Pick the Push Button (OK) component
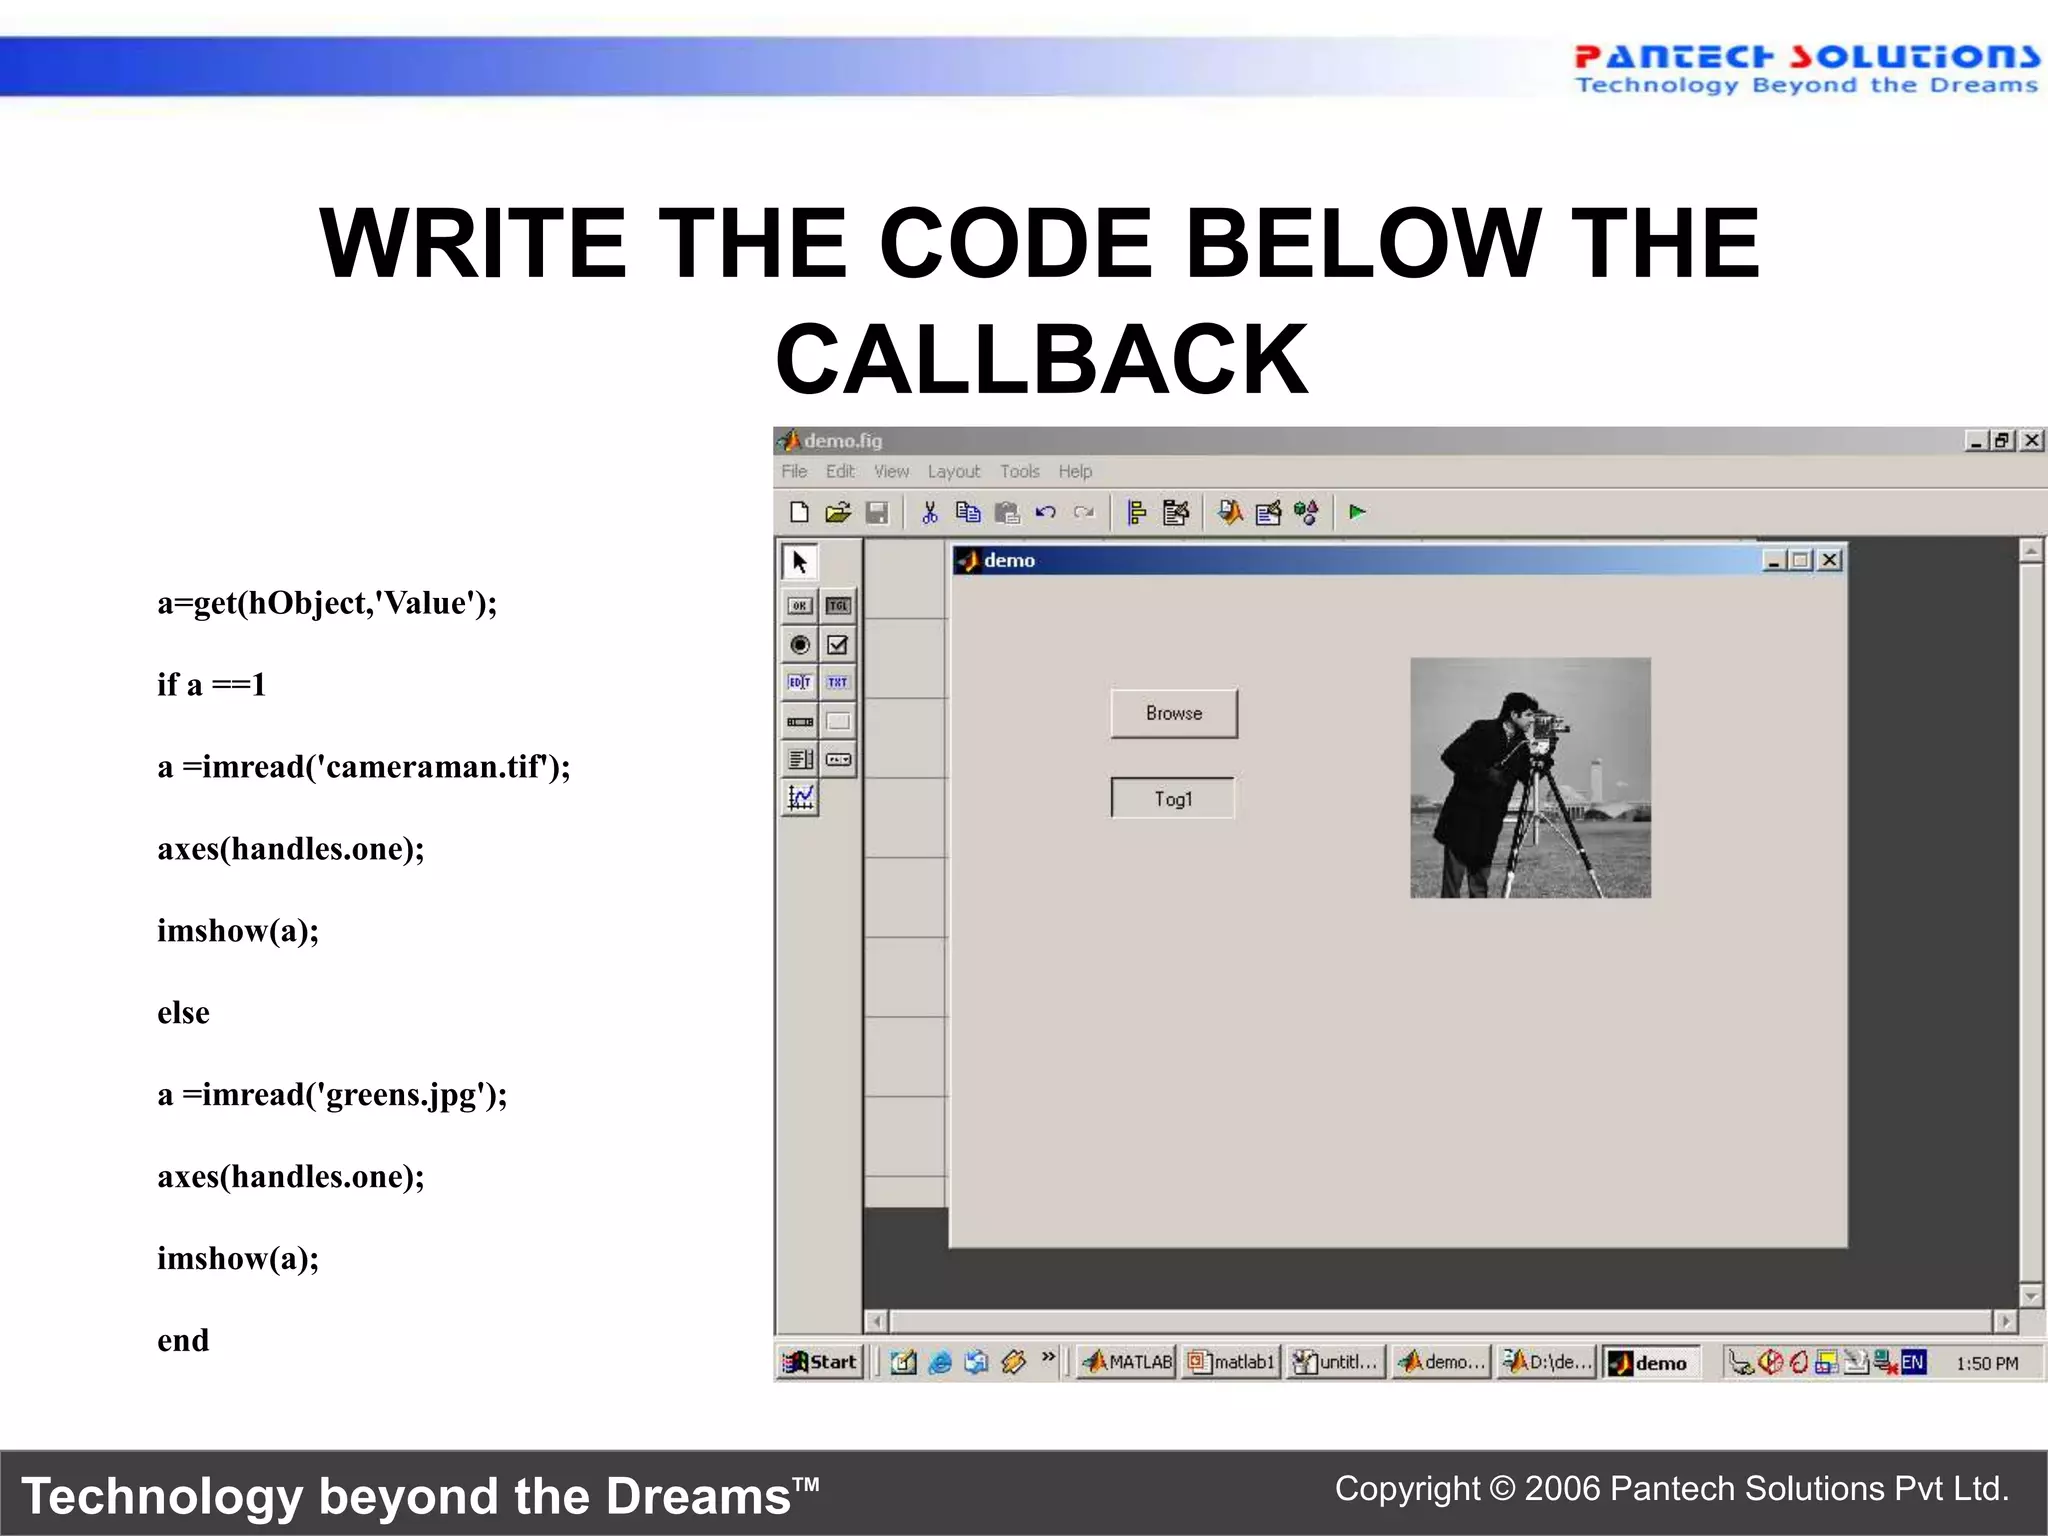The width and height of the screenshot is (2048, 1536). (x=799, y=605)
